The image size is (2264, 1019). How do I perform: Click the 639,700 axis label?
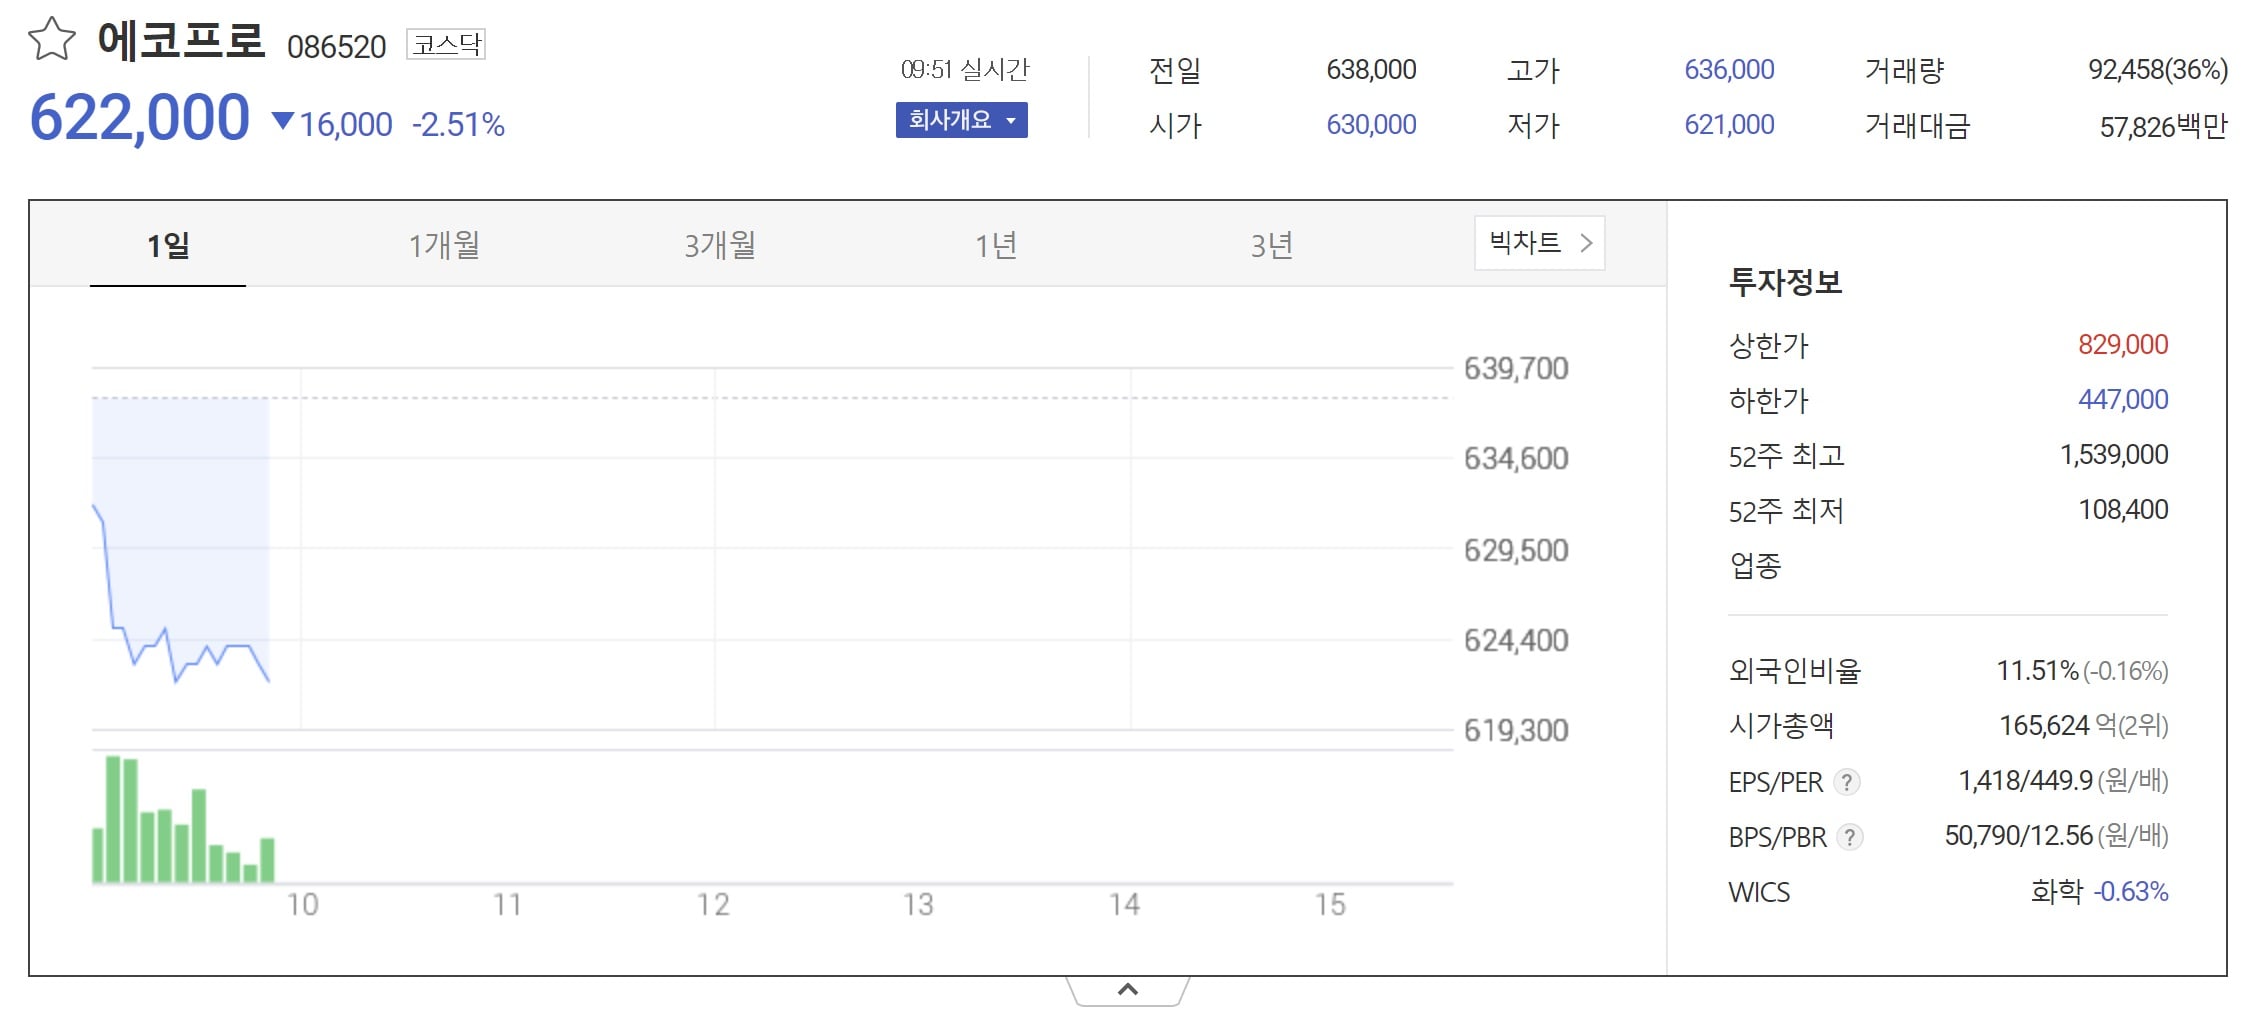(x=1516, y=368)
